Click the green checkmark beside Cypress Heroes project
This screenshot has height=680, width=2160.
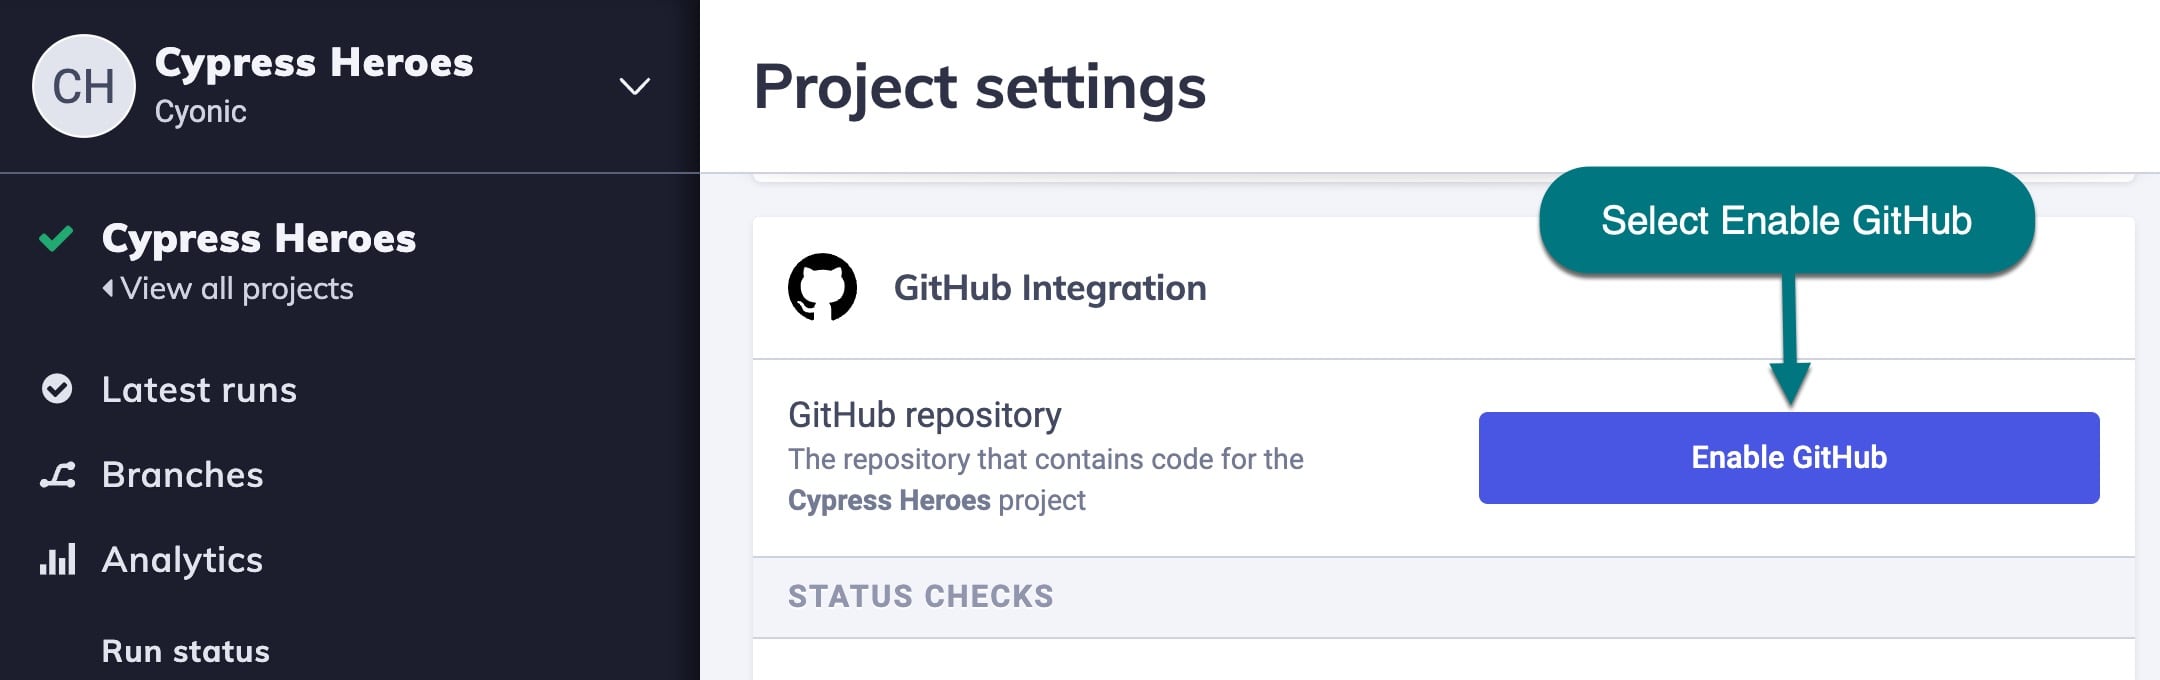point(56,239)
